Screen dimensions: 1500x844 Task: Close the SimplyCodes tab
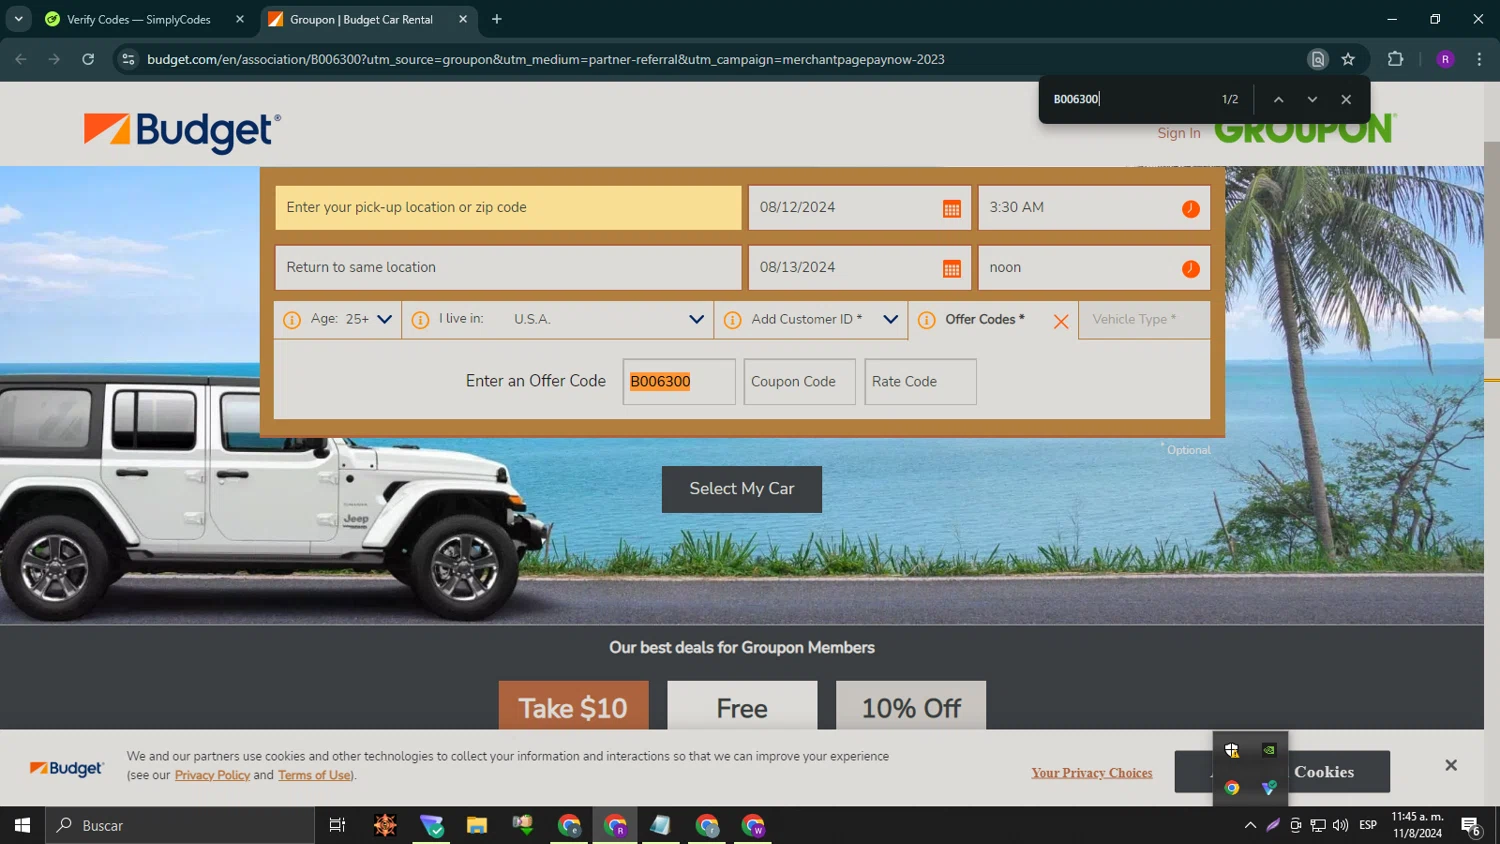[240, 19]
